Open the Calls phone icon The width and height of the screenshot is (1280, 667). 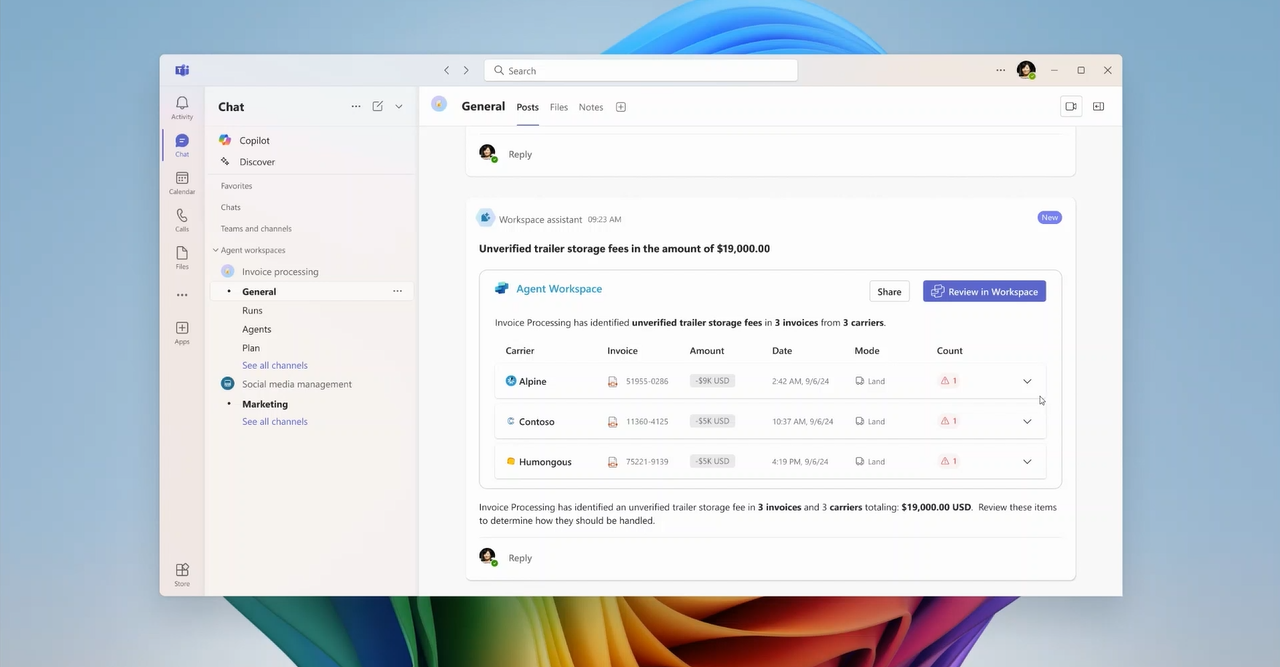[x=182, y=215]
